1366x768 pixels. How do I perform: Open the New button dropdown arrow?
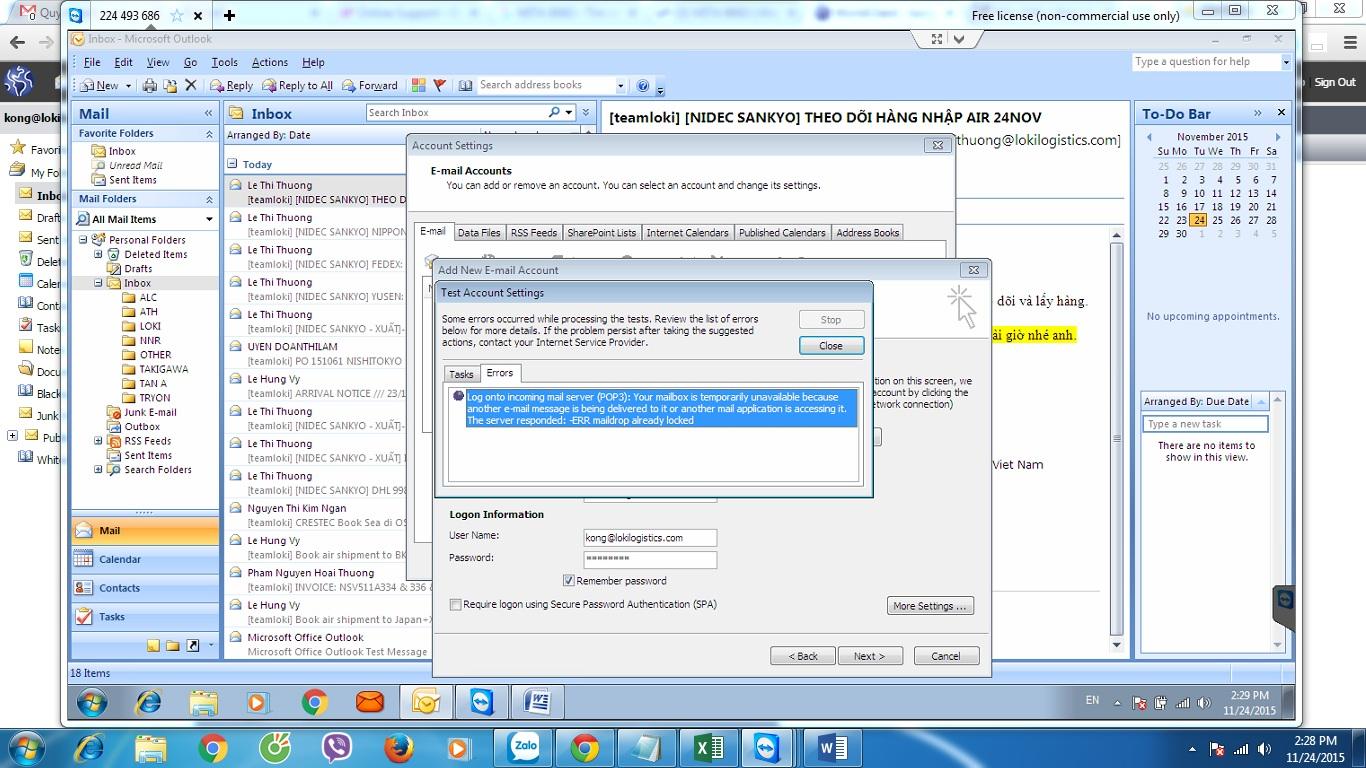[129, 86]
